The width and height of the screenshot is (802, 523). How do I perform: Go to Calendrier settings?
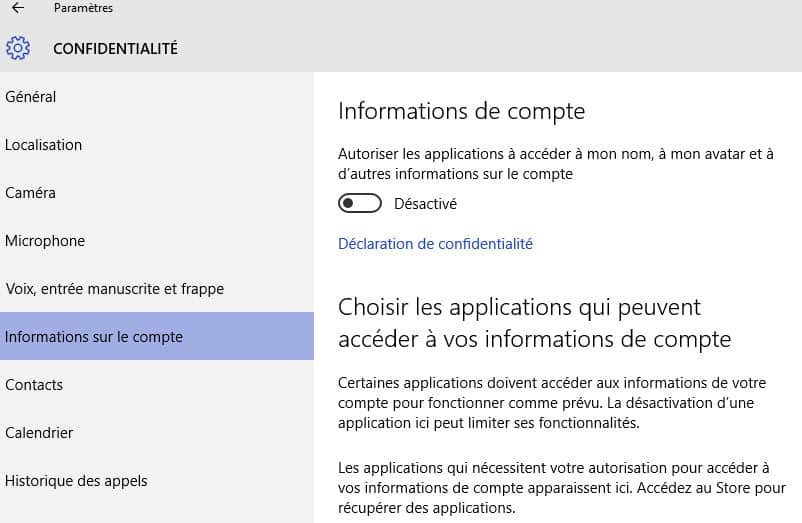157,433
